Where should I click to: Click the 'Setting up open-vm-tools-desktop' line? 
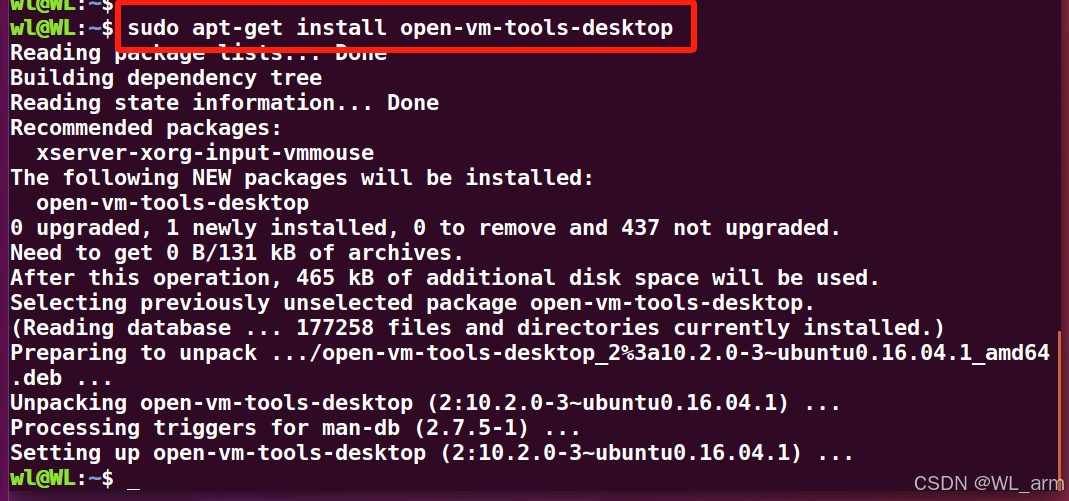[x=432, y=453]
